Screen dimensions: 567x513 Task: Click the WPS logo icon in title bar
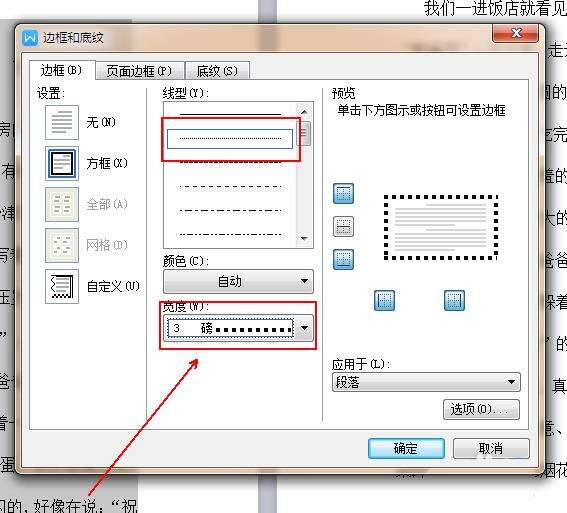coord(30,38)
